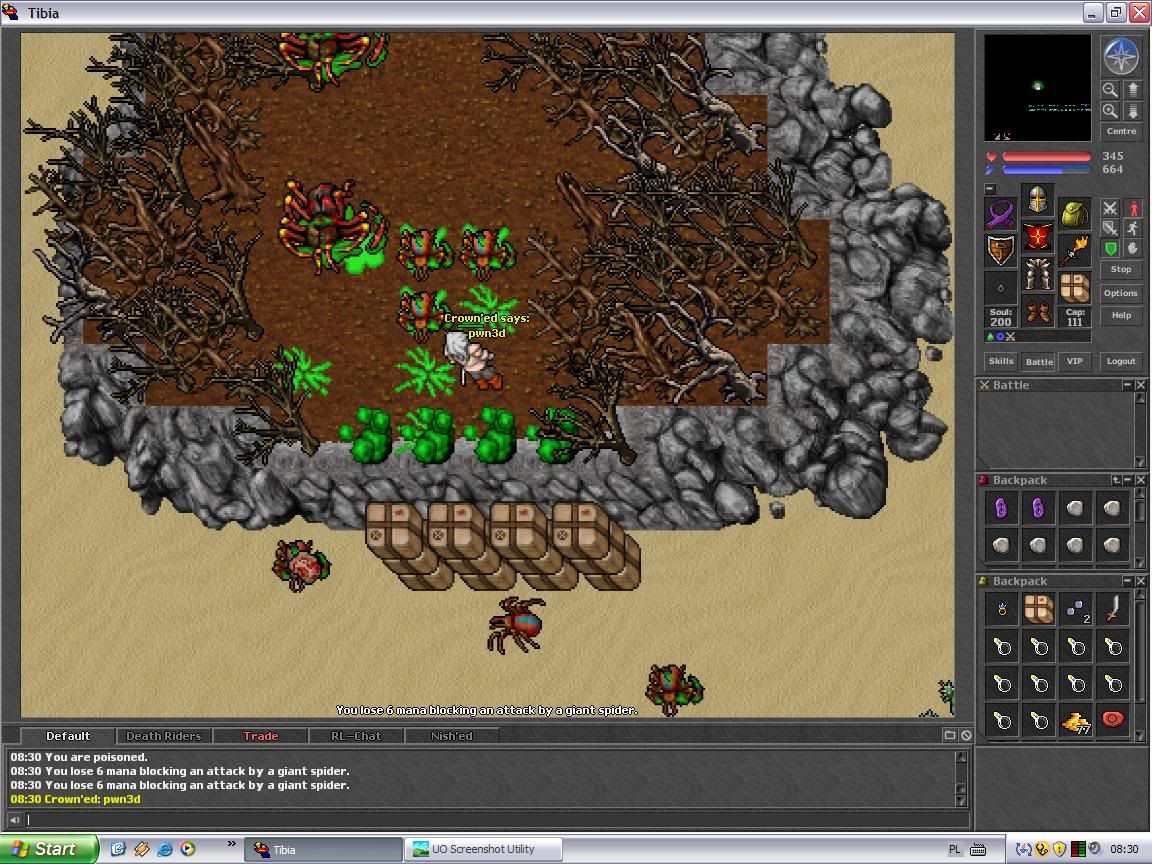Click the compass rose on the minimap
The width and height of the screenshot is (1152, 864).
pyautogui.click(x=1120, y=56)
